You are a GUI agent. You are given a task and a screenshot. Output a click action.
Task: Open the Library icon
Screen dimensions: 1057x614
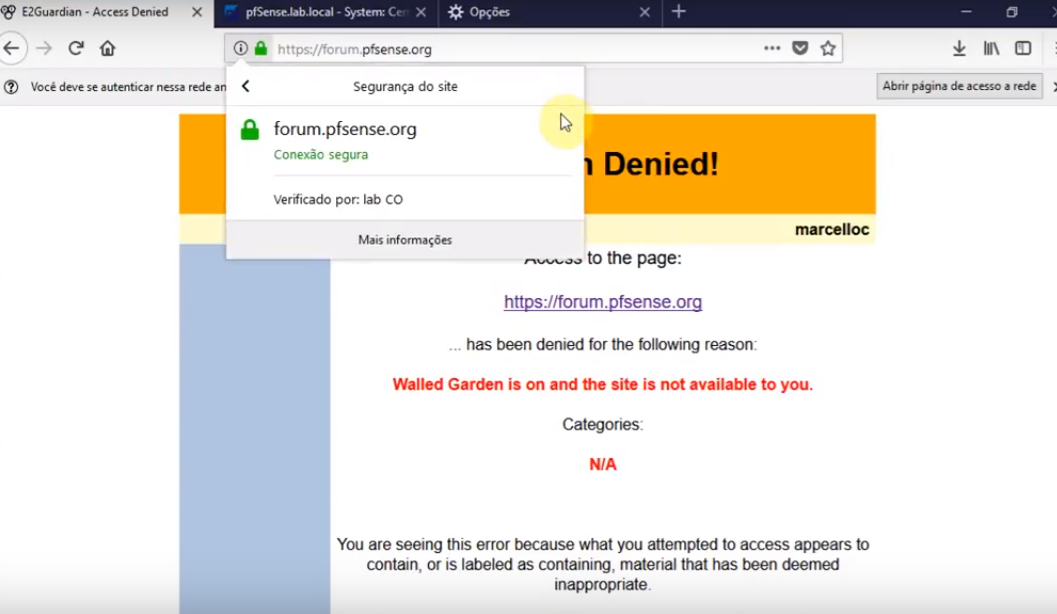(x=991, y=49)
